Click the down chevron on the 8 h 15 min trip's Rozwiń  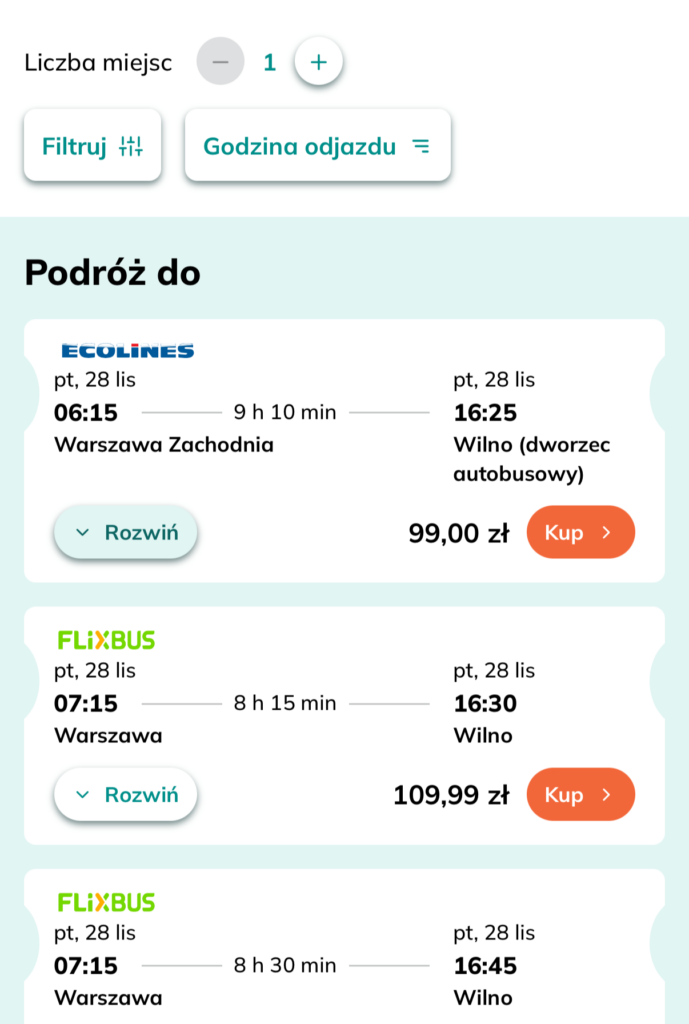pos(83,795)
